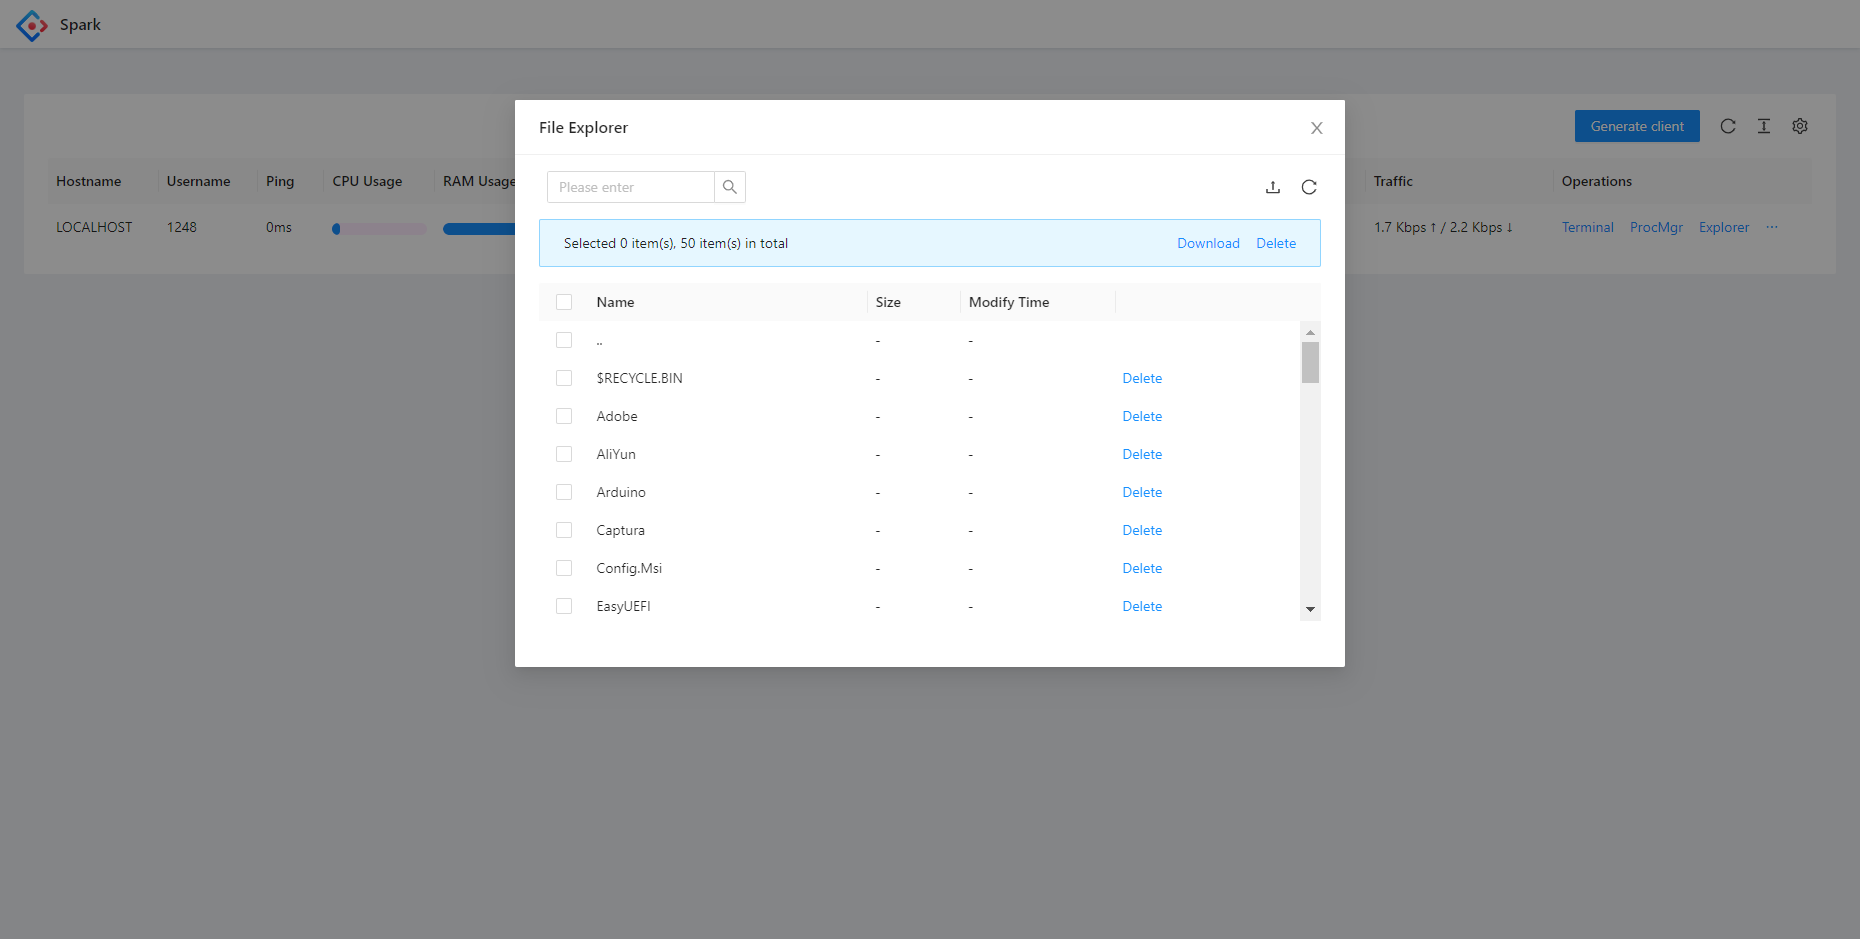This screenshot has width=1860, height=939.
Task: Delete the Captura folder
Action: [1142, 530]
